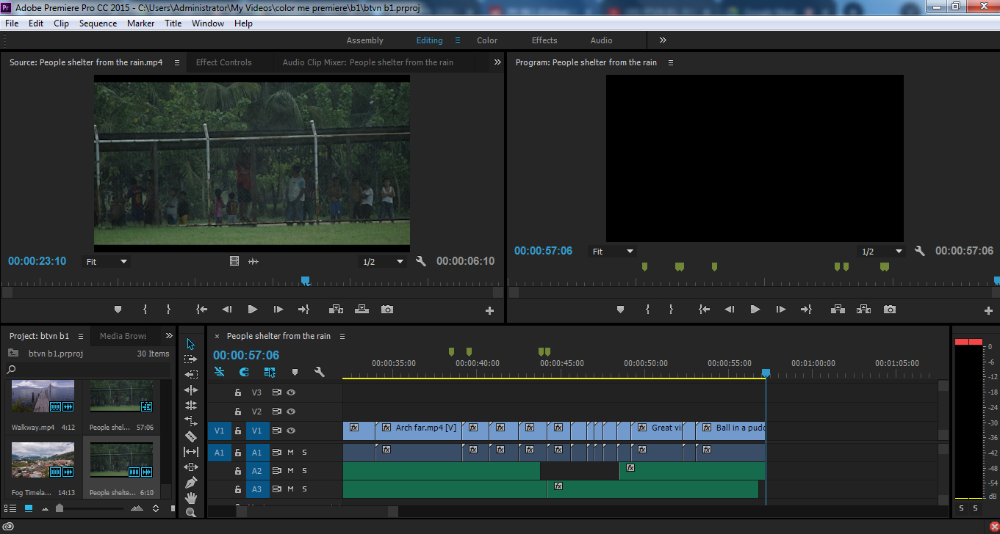Open Editing workspace menu icon
Viewport: 1000px width, 534px height.
click(x=457, y=40)
